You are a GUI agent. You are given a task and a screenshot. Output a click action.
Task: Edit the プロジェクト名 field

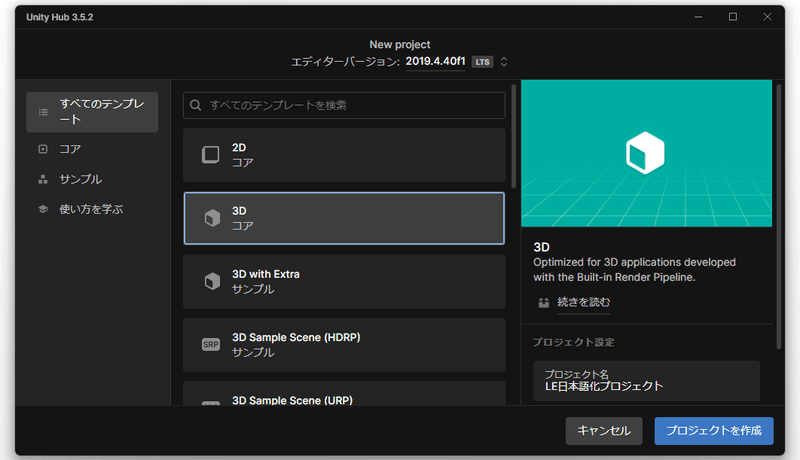(x=646, y=381)
